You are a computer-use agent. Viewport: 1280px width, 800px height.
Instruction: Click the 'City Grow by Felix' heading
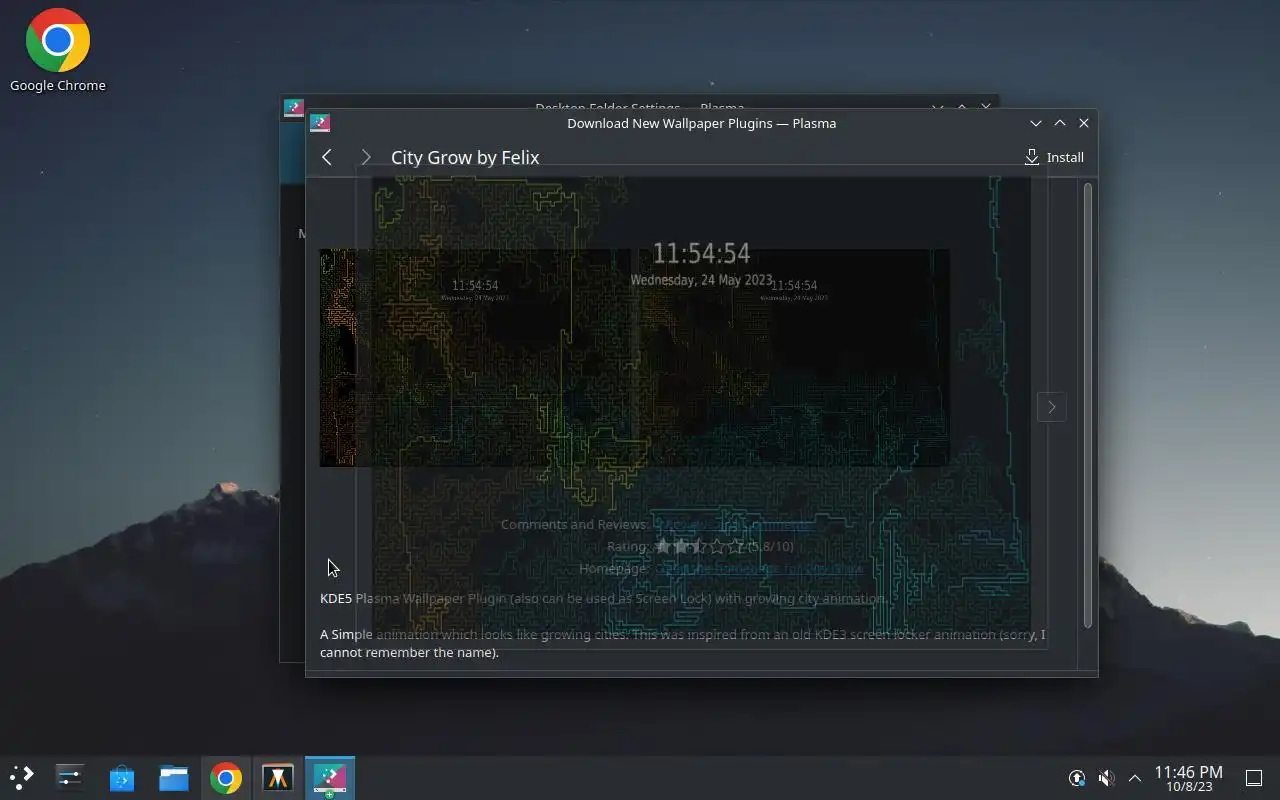coord(465,157)
